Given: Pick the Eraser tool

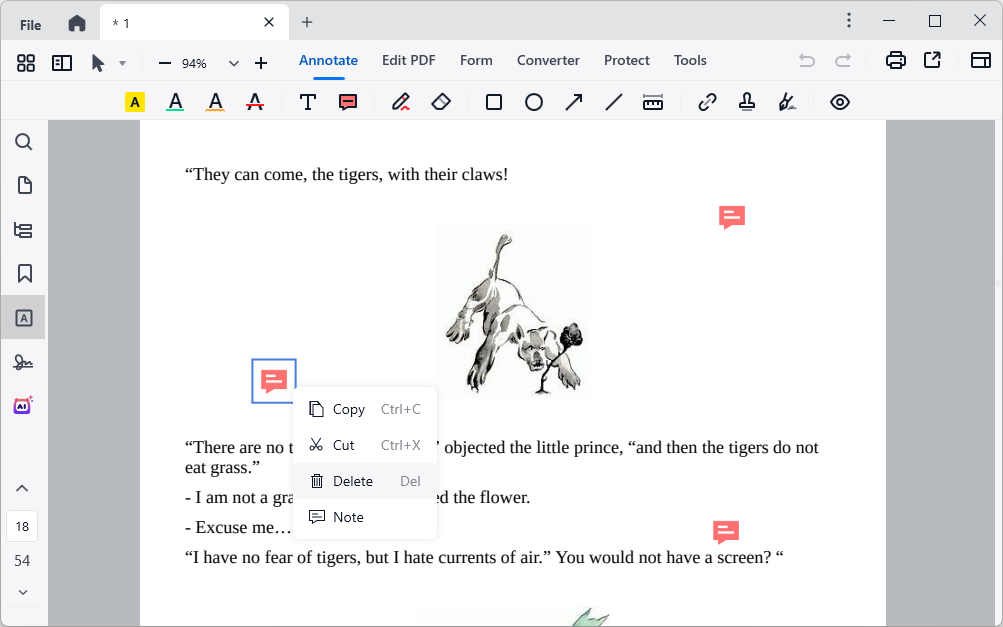Looking at the screenshot, I should click(x=440, y=101).
